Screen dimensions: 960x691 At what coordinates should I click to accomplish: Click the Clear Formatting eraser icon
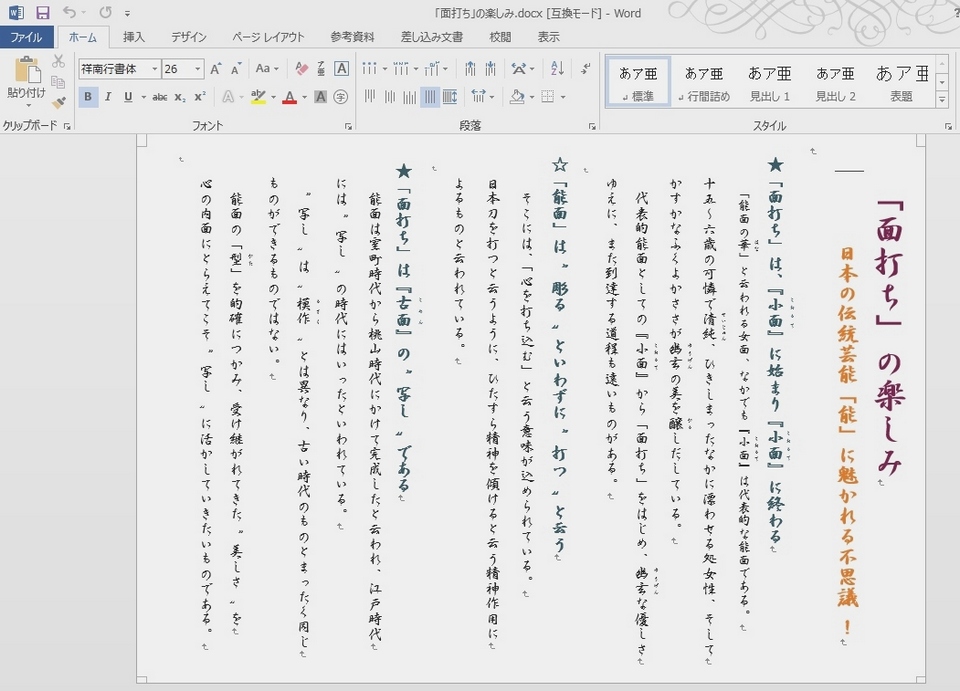click(301, 69)
